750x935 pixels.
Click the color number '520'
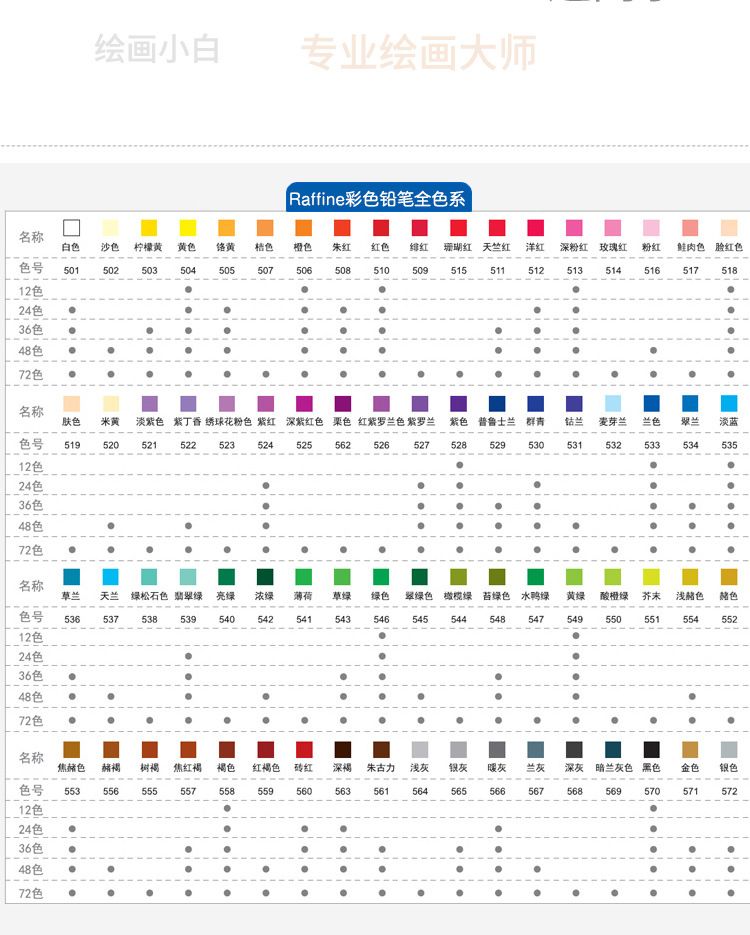pos(111,445)
